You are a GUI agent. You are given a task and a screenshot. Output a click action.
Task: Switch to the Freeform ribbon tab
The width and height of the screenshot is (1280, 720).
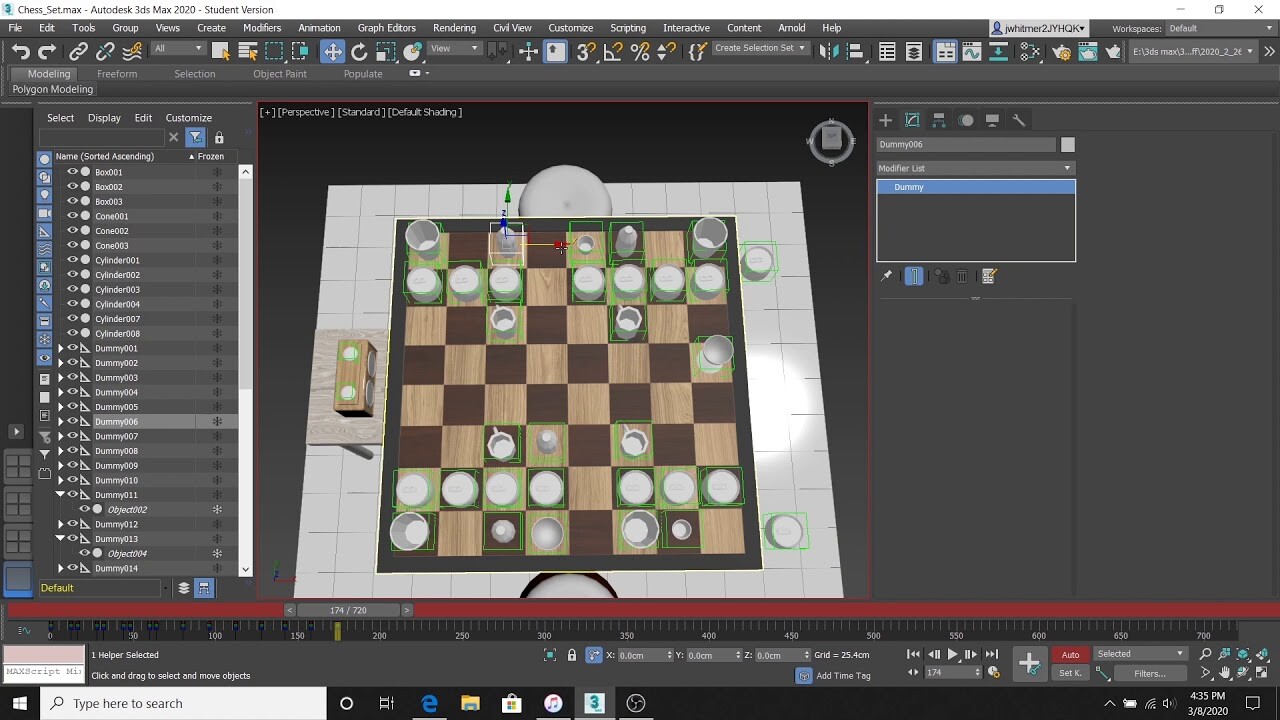(x=117, y=73)
